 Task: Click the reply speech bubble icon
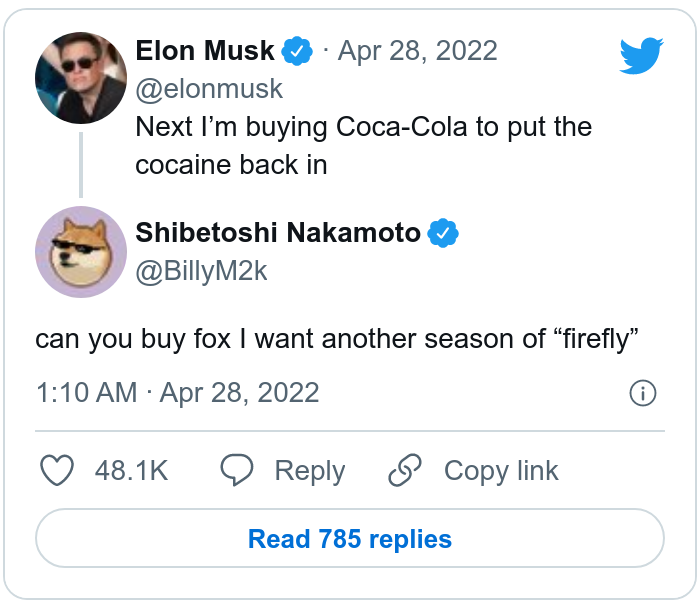(238, 471)
